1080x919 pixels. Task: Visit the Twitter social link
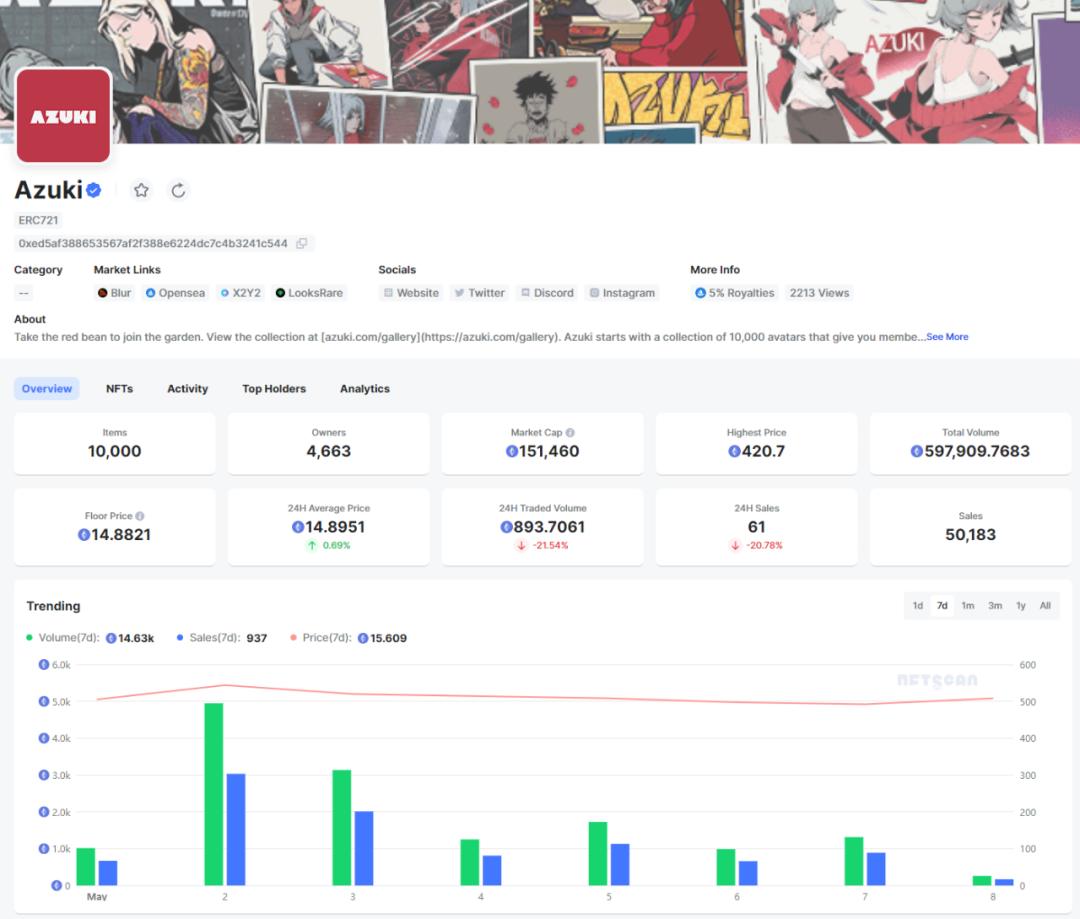coord(479,293)
